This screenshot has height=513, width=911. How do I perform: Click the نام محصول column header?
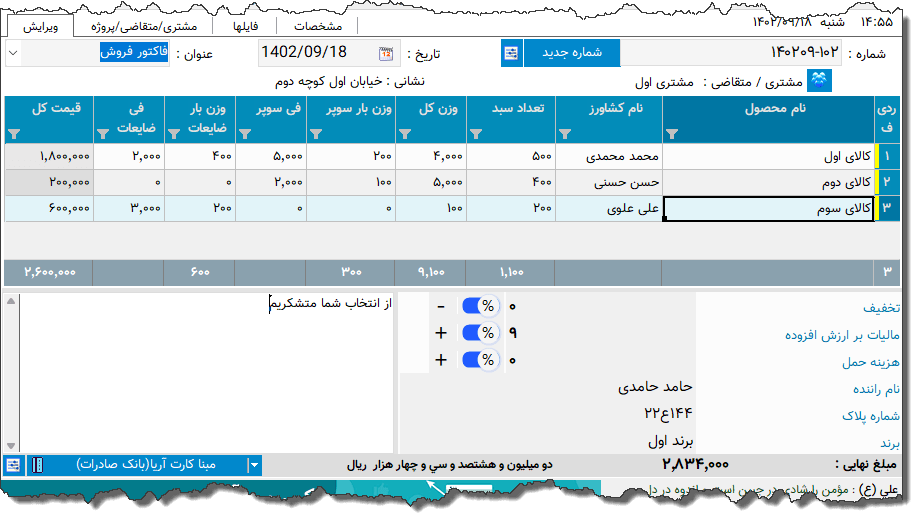768,120
